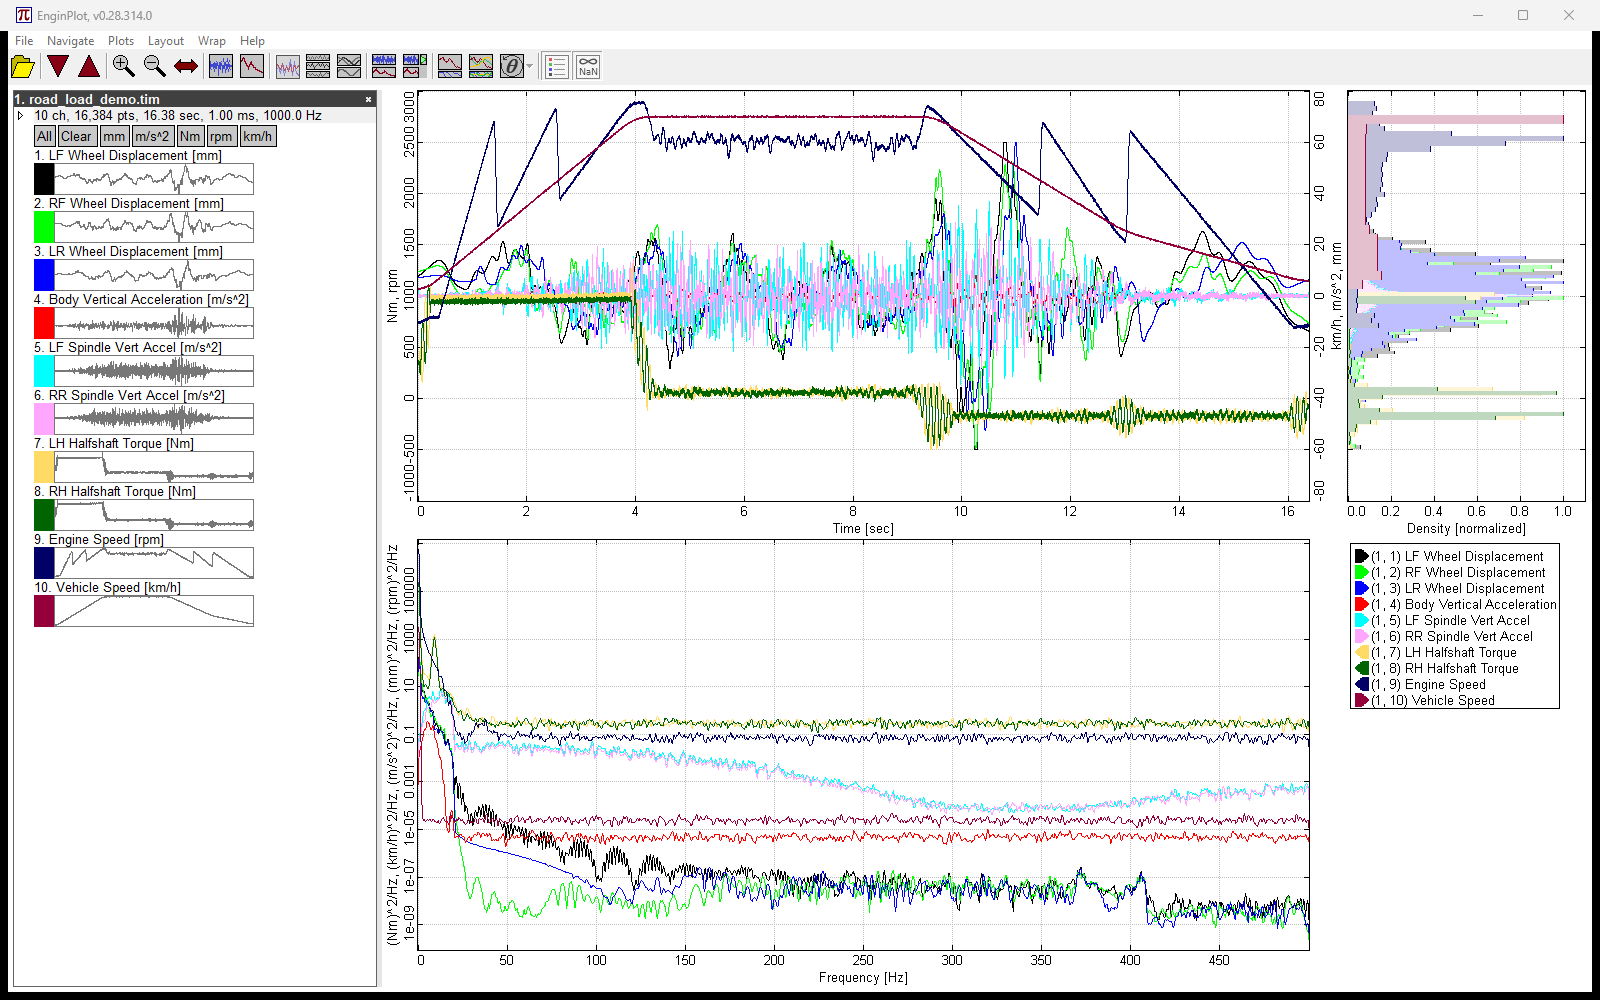Viewport: 1600px width, 1000px height.
Task: Filter channels by mm unit
Action: 114,136
